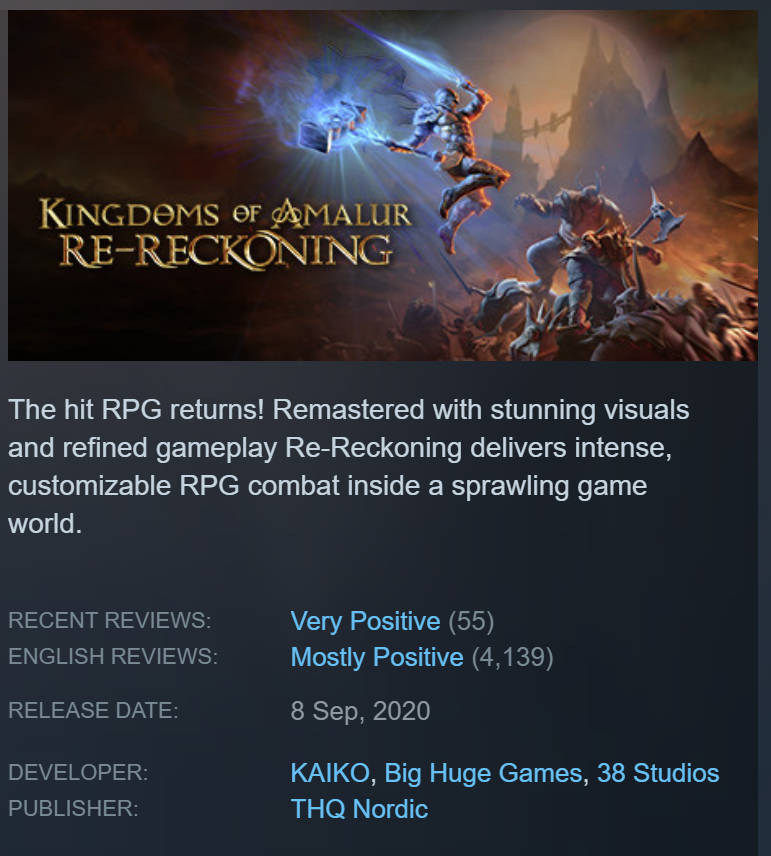The width and height of the screenshot is (771, 856).
Task: Click the Release Date label
Action: pyautogui.click(x=93, y=710)
